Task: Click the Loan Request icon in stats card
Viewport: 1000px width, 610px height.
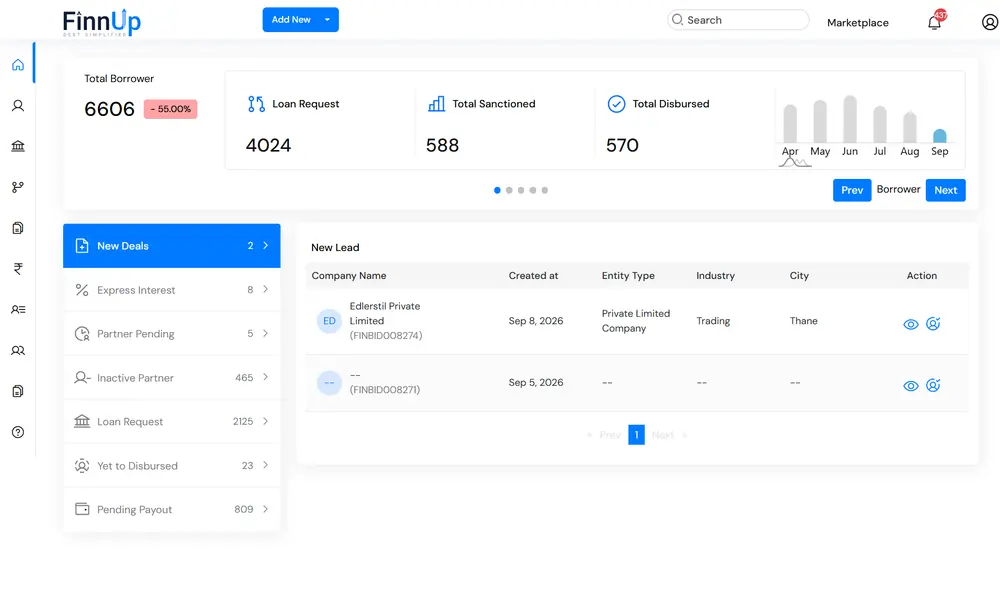Action: tap(256, 104)
